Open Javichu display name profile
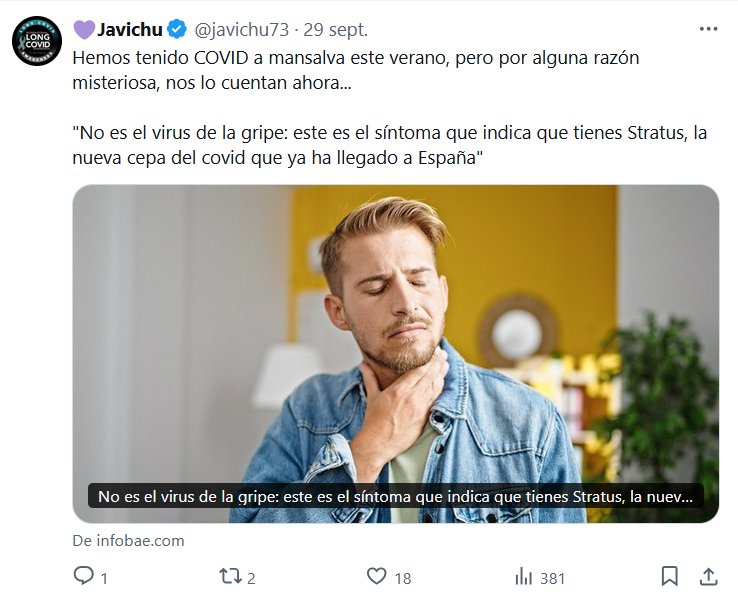This screenshot has height=602, width=738. click(x=129, y=30)
